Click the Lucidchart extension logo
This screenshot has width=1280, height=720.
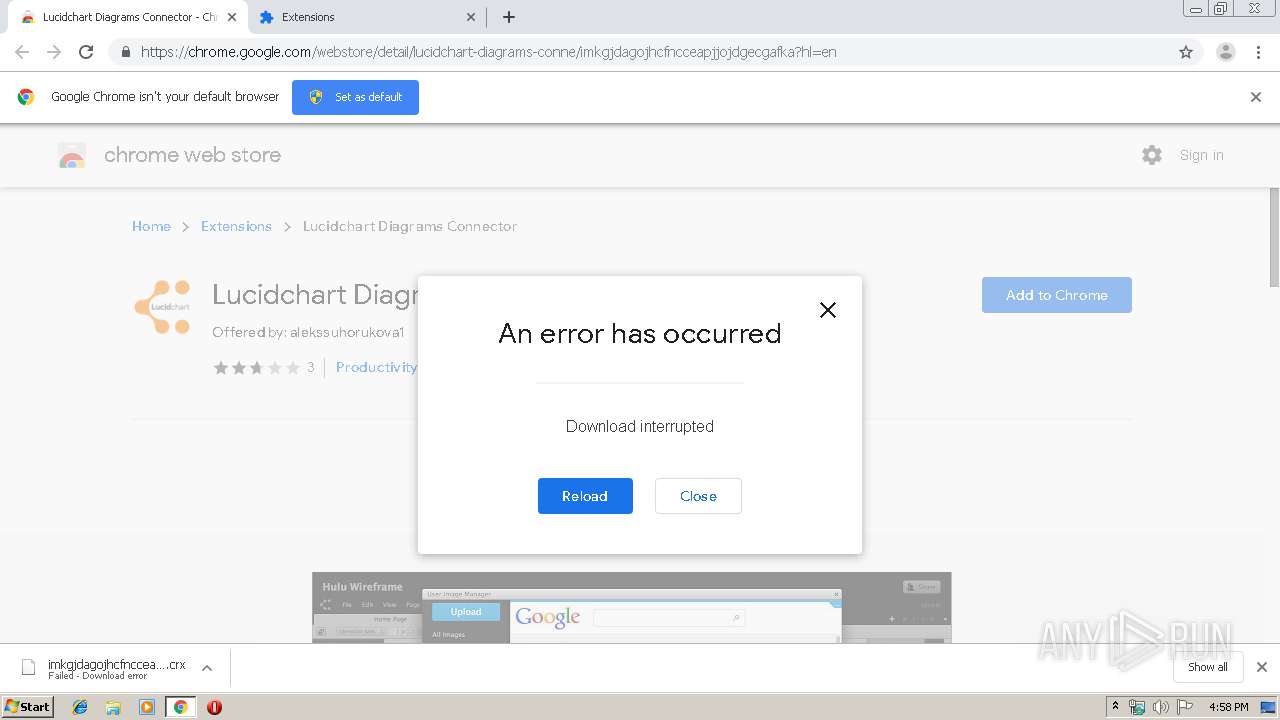162,307
